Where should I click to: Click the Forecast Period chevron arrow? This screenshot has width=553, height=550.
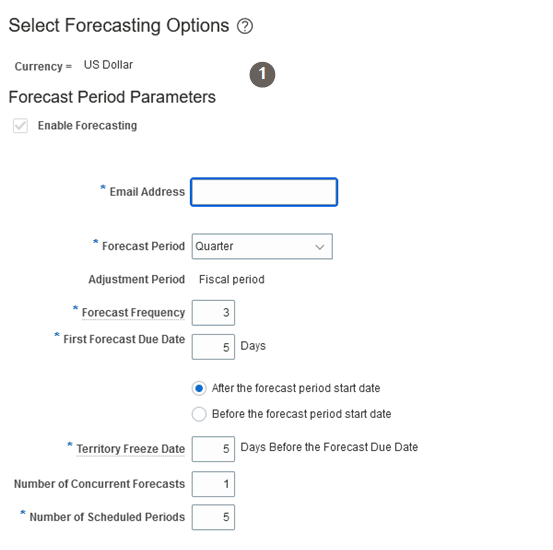pos(320,247)
